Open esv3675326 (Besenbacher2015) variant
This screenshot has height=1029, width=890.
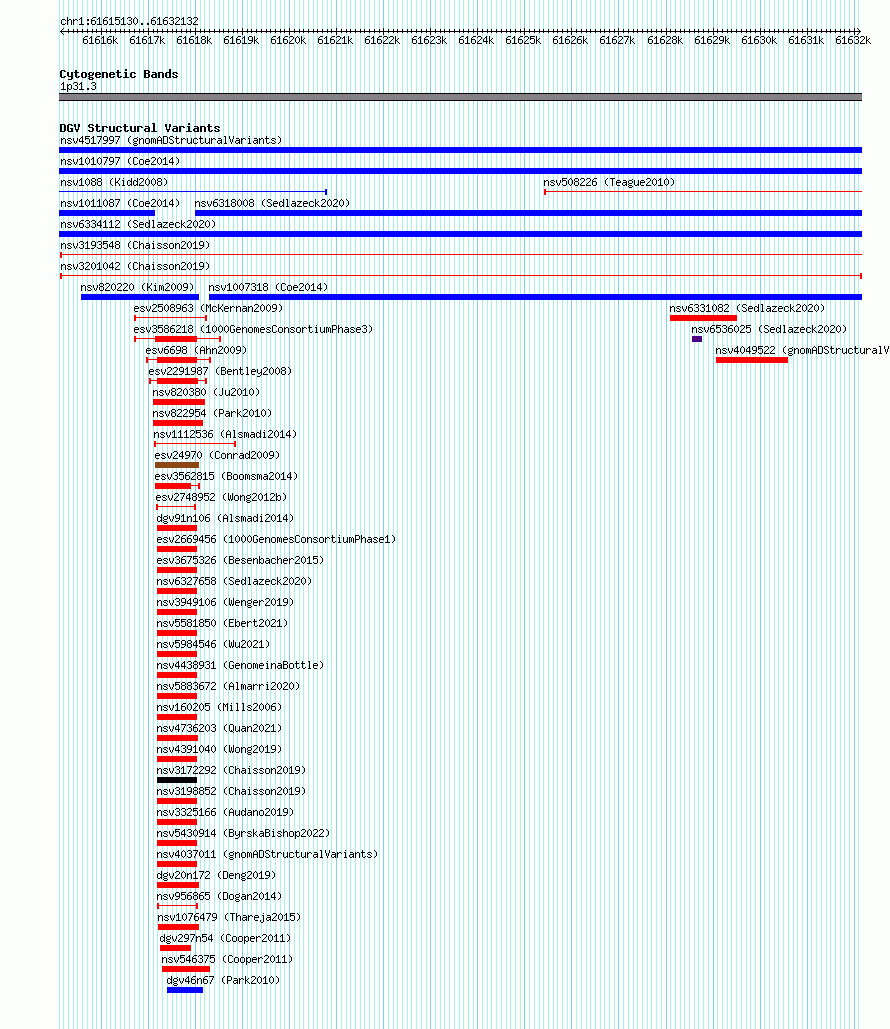240,560
